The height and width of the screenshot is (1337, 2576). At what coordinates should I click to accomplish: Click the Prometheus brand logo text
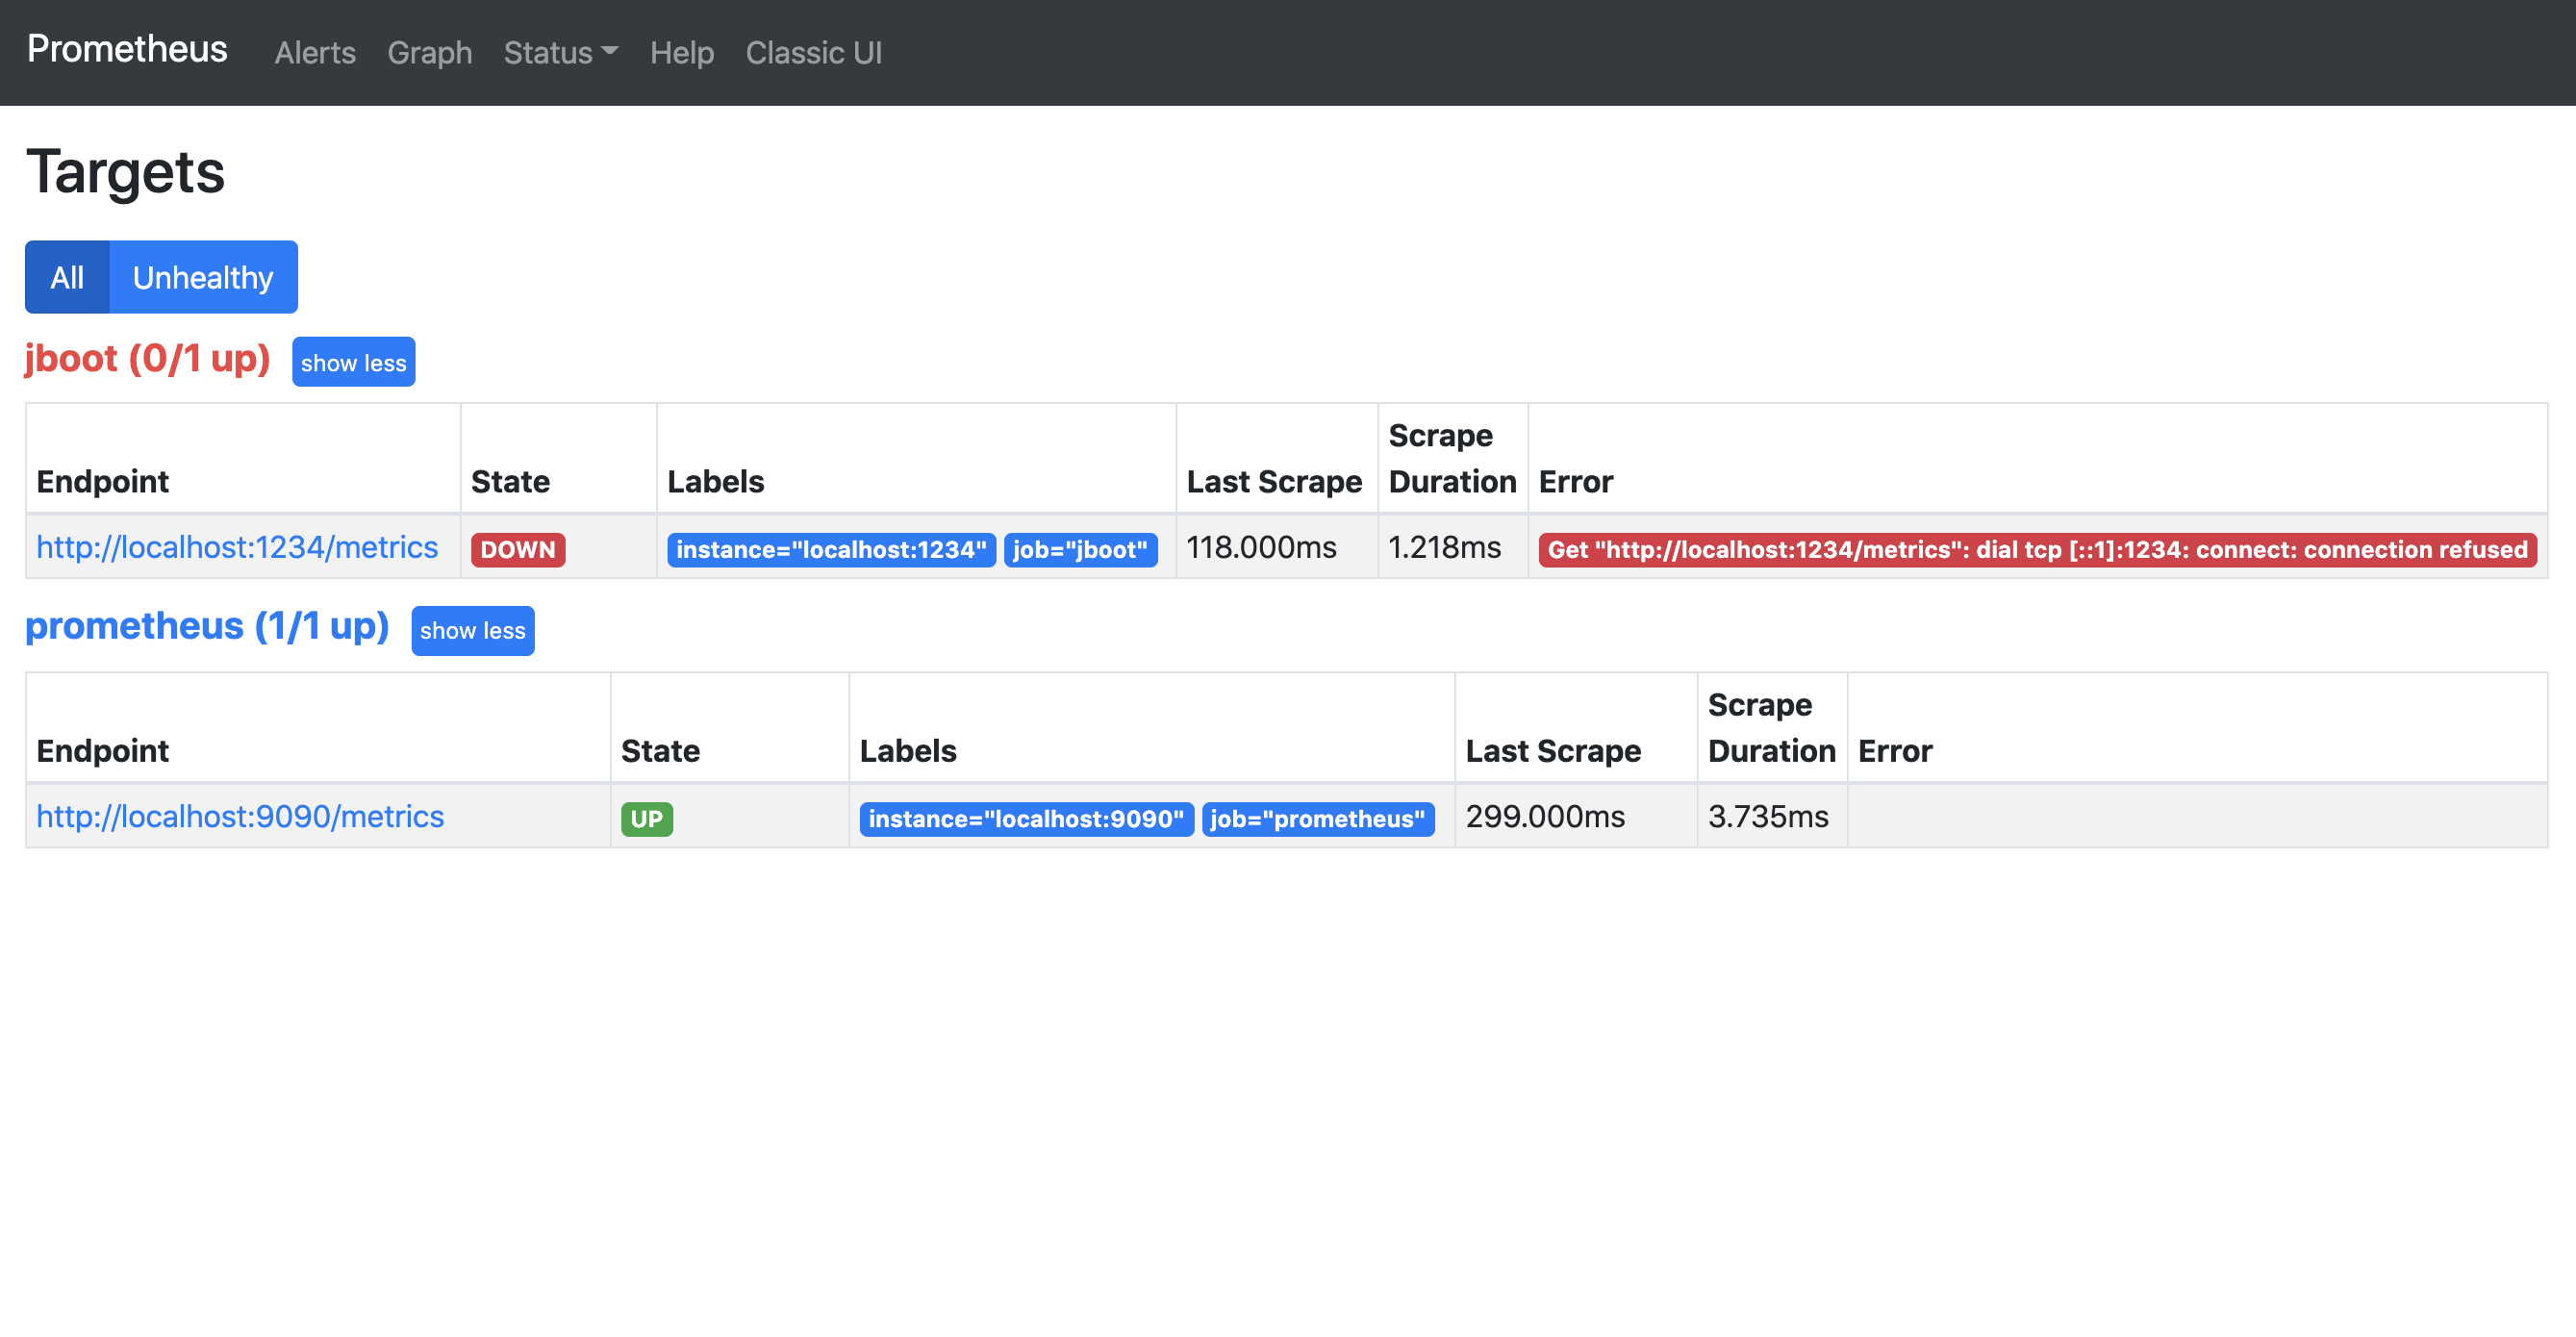(127, 49)
